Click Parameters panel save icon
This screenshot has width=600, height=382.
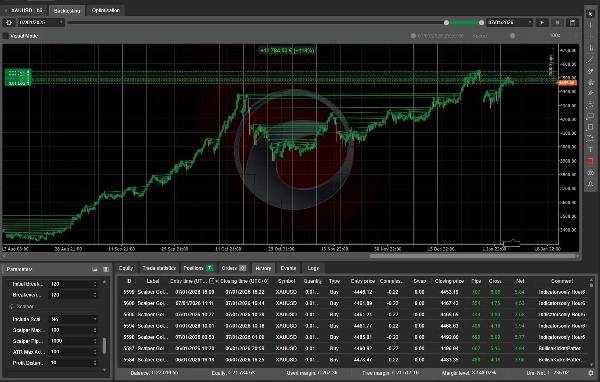click(x=106, y=269)
